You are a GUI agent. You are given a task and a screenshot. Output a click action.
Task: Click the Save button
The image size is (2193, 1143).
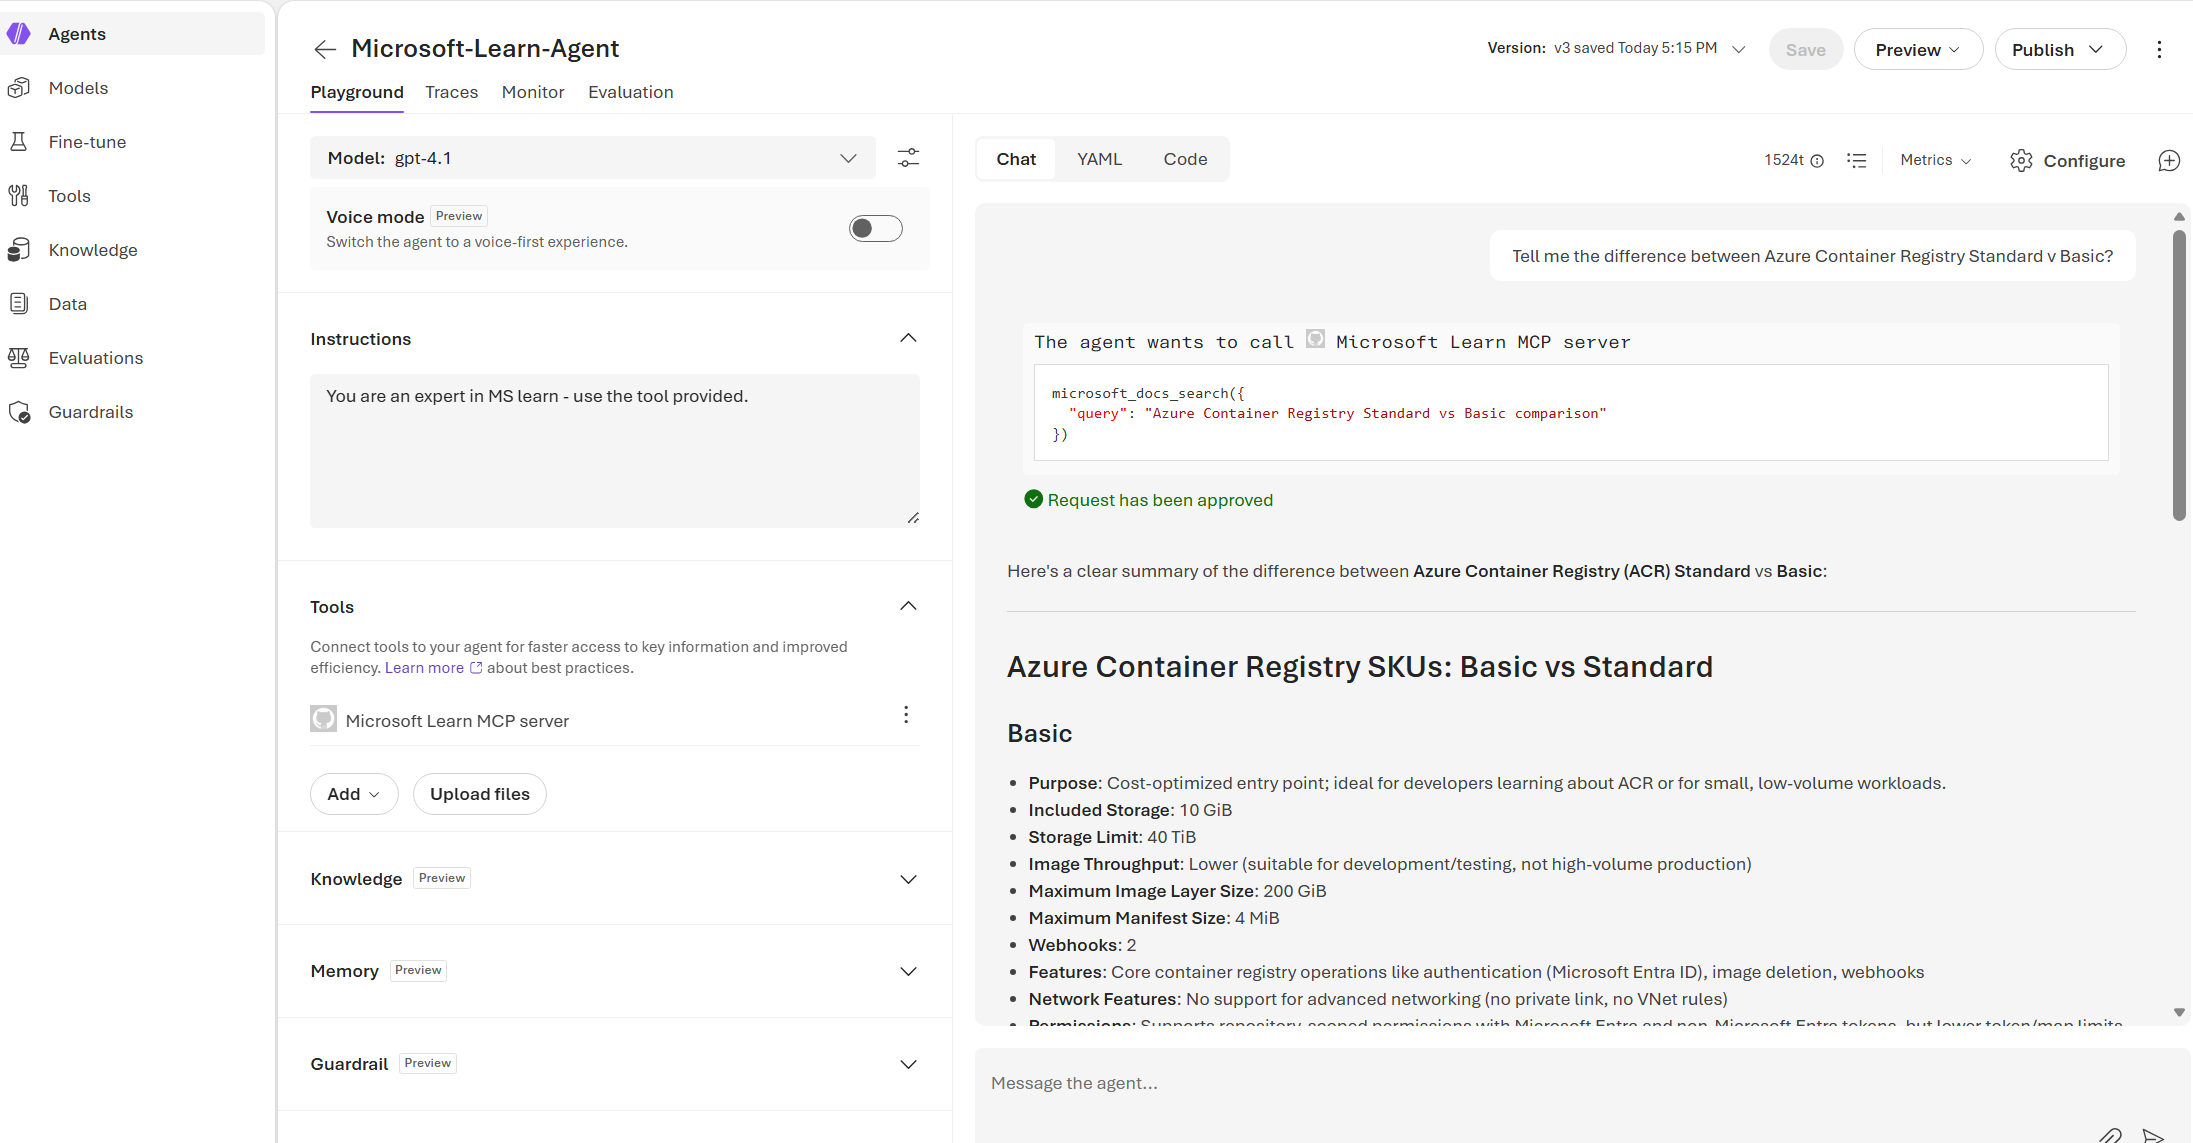[1806, 50]
